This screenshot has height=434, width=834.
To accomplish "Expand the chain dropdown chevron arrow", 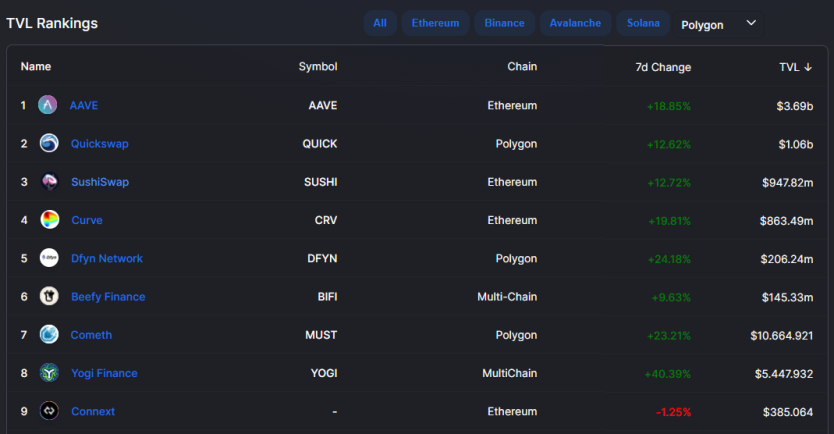I will point(751,23).
